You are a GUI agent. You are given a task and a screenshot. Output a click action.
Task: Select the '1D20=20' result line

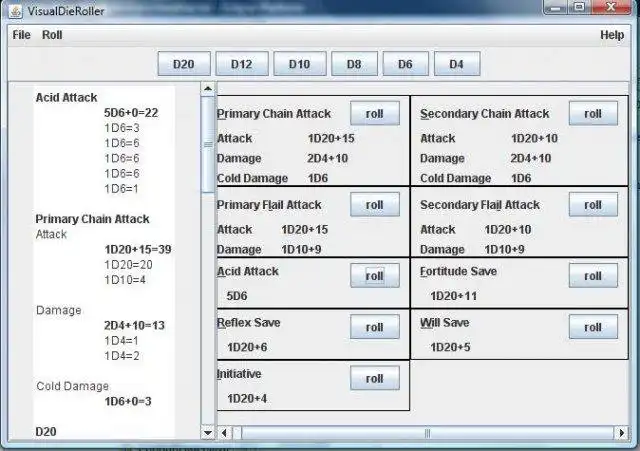click(x=128, y=264)
